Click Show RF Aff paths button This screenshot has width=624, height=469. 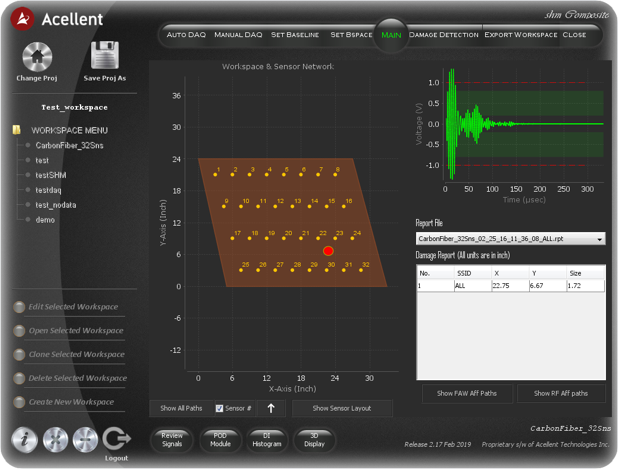(561, 393)
